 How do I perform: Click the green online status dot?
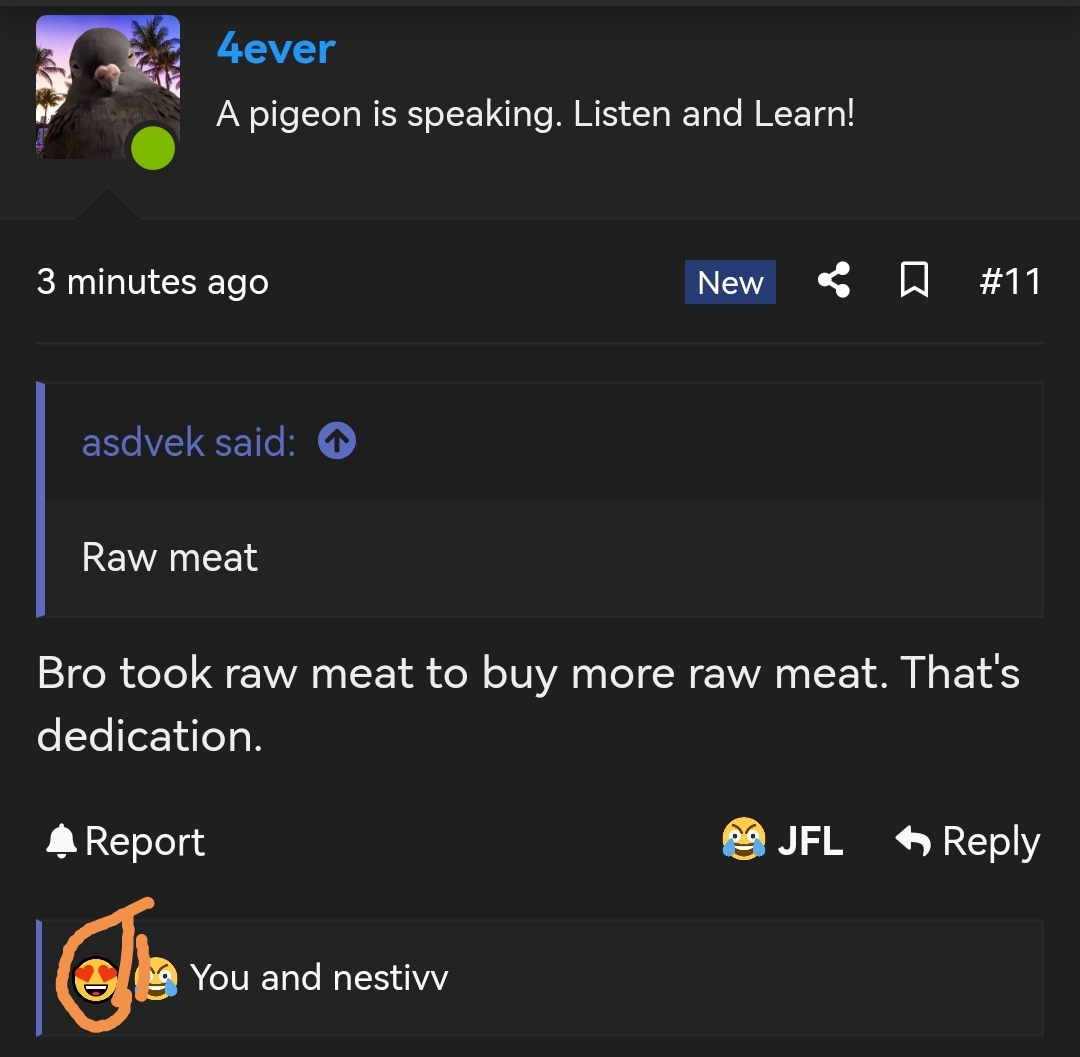tap(153, 149)
